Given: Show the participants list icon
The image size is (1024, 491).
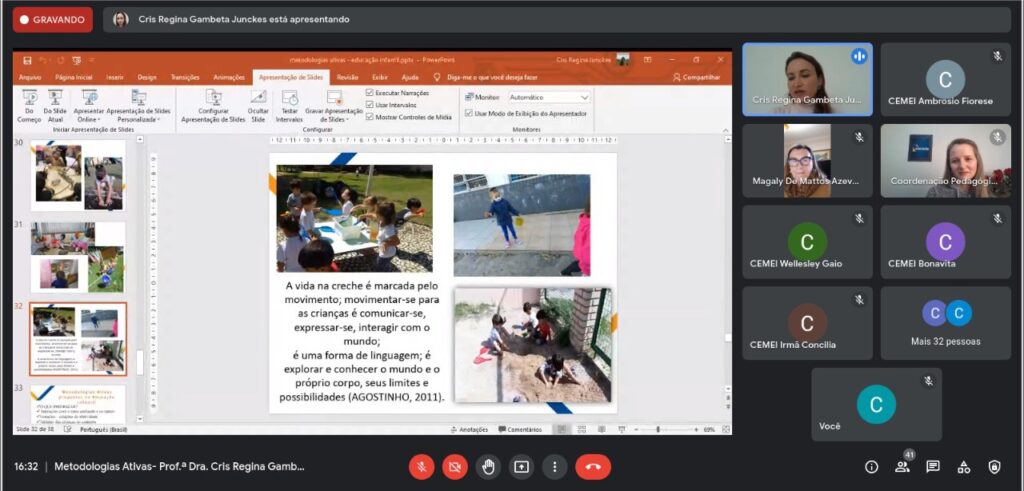Looking at the screenshot, I should click(902, 467).
